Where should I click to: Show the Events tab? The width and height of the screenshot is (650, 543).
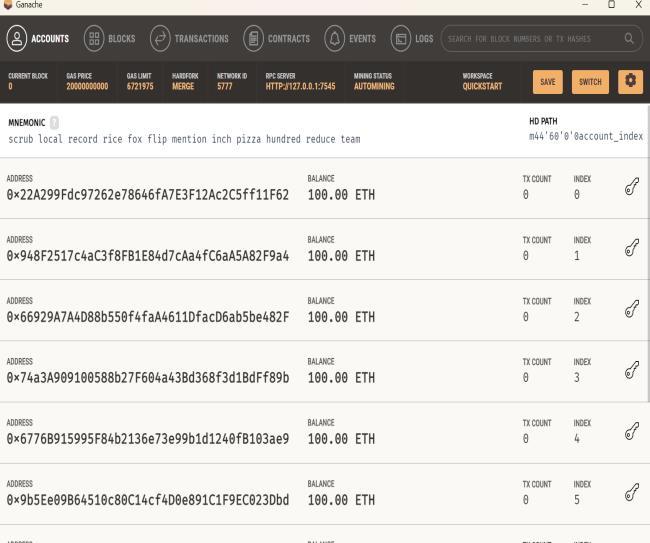(350, 39)
